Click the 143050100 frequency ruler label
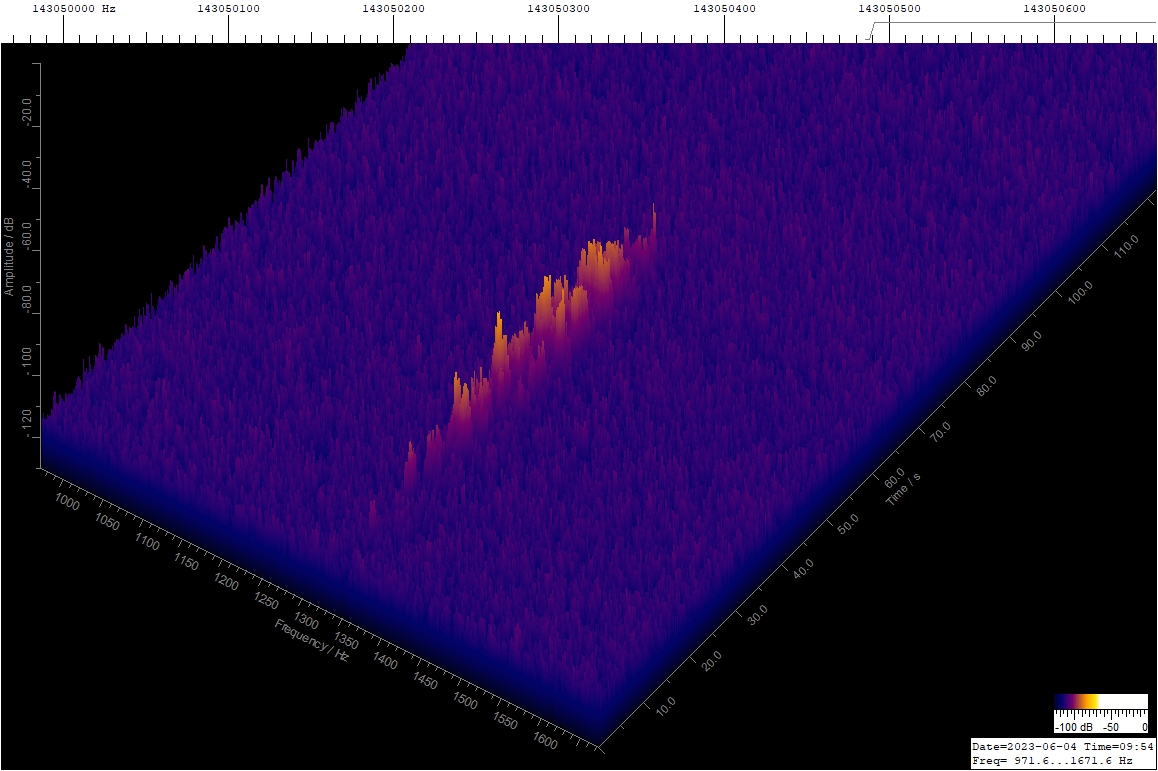The width and height of the screenshot is (1158, 771). coord(228,9)
